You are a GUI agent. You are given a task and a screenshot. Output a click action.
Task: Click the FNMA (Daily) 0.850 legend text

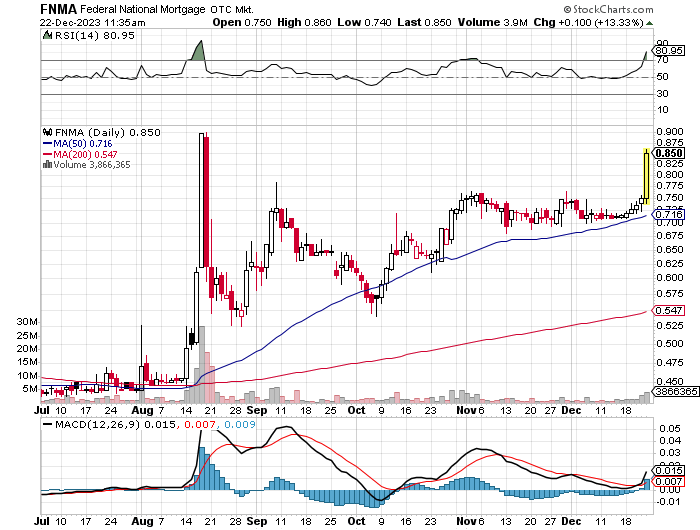108,133
